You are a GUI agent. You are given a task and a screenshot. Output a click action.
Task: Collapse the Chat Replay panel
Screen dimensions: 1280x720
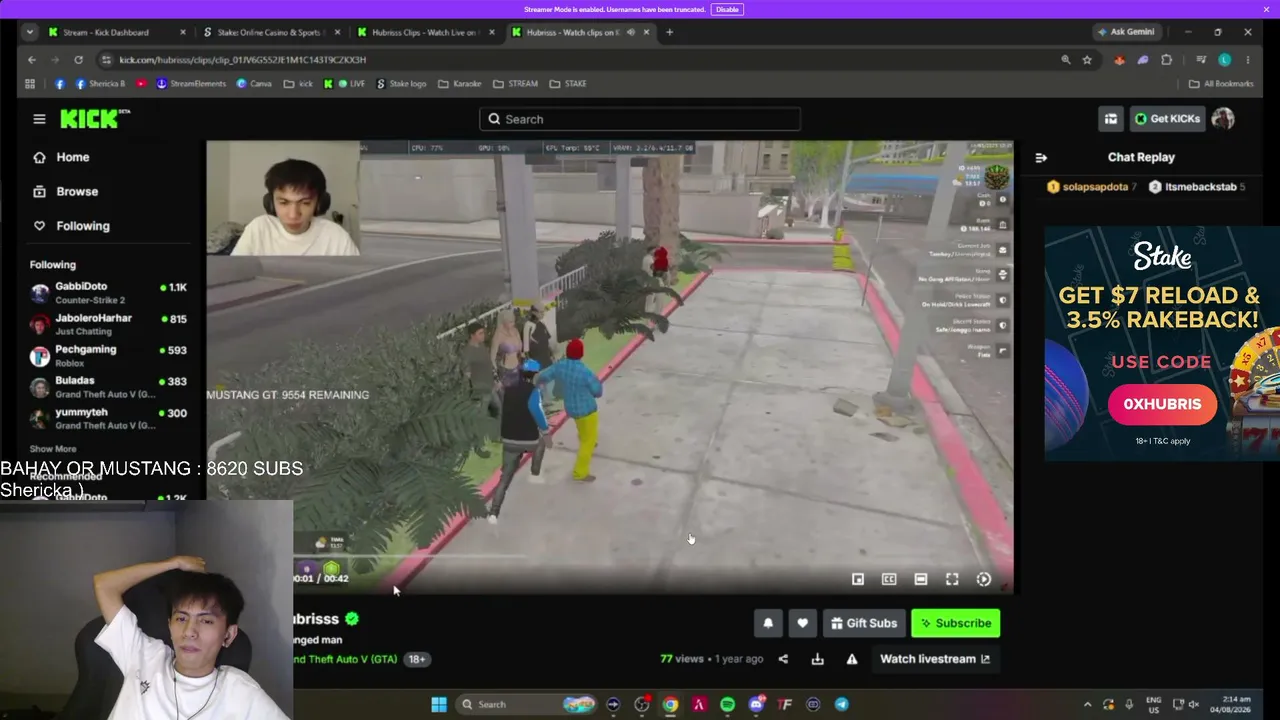pos(1041,158)
